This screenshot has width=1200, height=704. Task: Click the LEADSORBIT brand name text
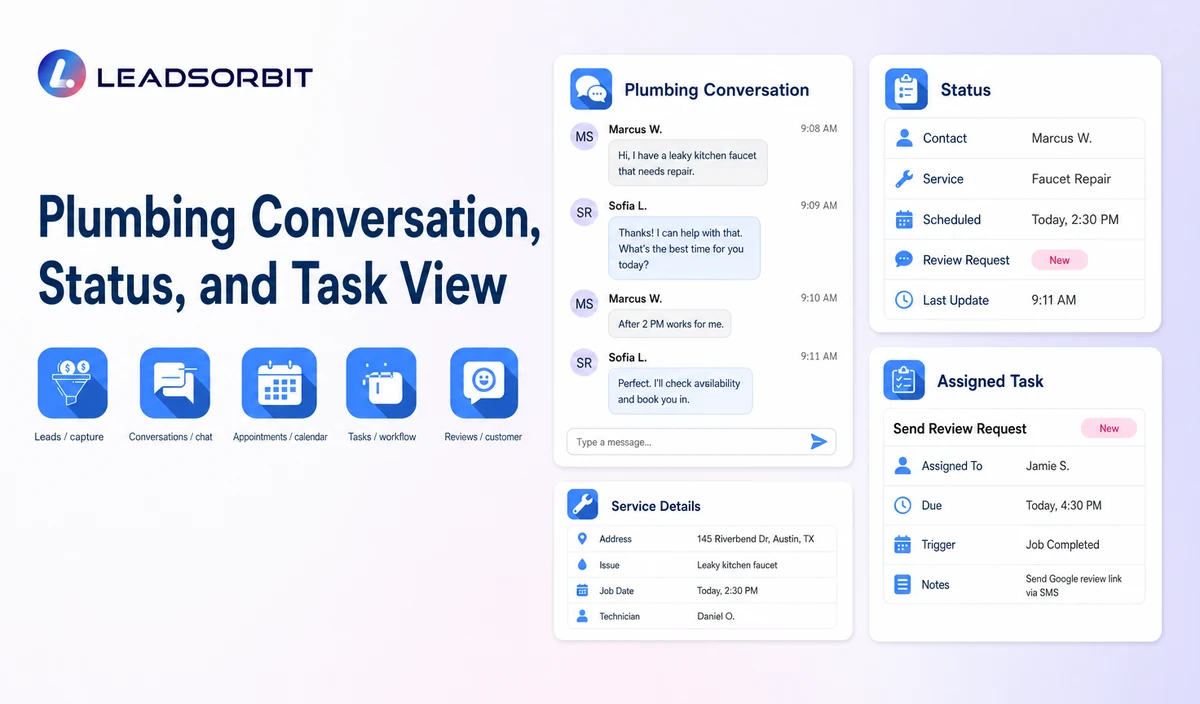click(x=205, y=77)
